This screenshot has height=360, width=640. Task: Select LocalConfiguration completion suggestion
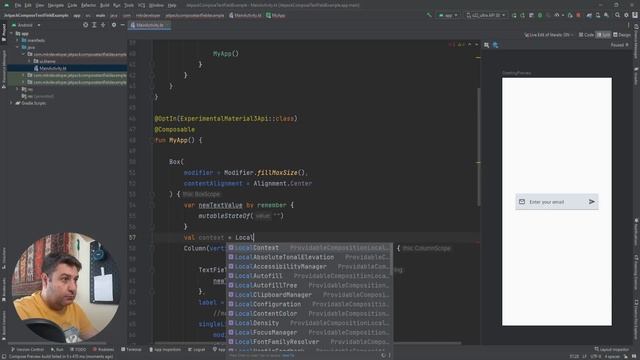point(309,304)
